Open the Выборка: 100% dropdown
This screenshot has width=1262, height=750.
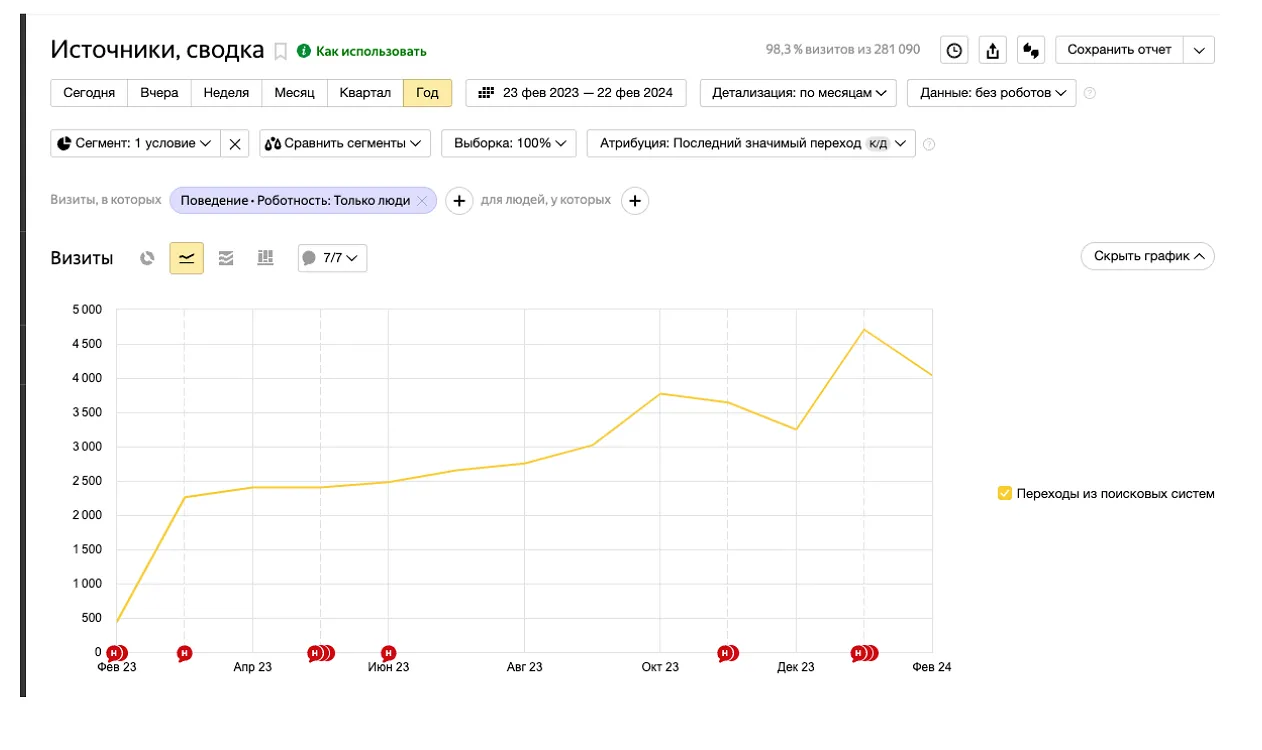point(509,144)
